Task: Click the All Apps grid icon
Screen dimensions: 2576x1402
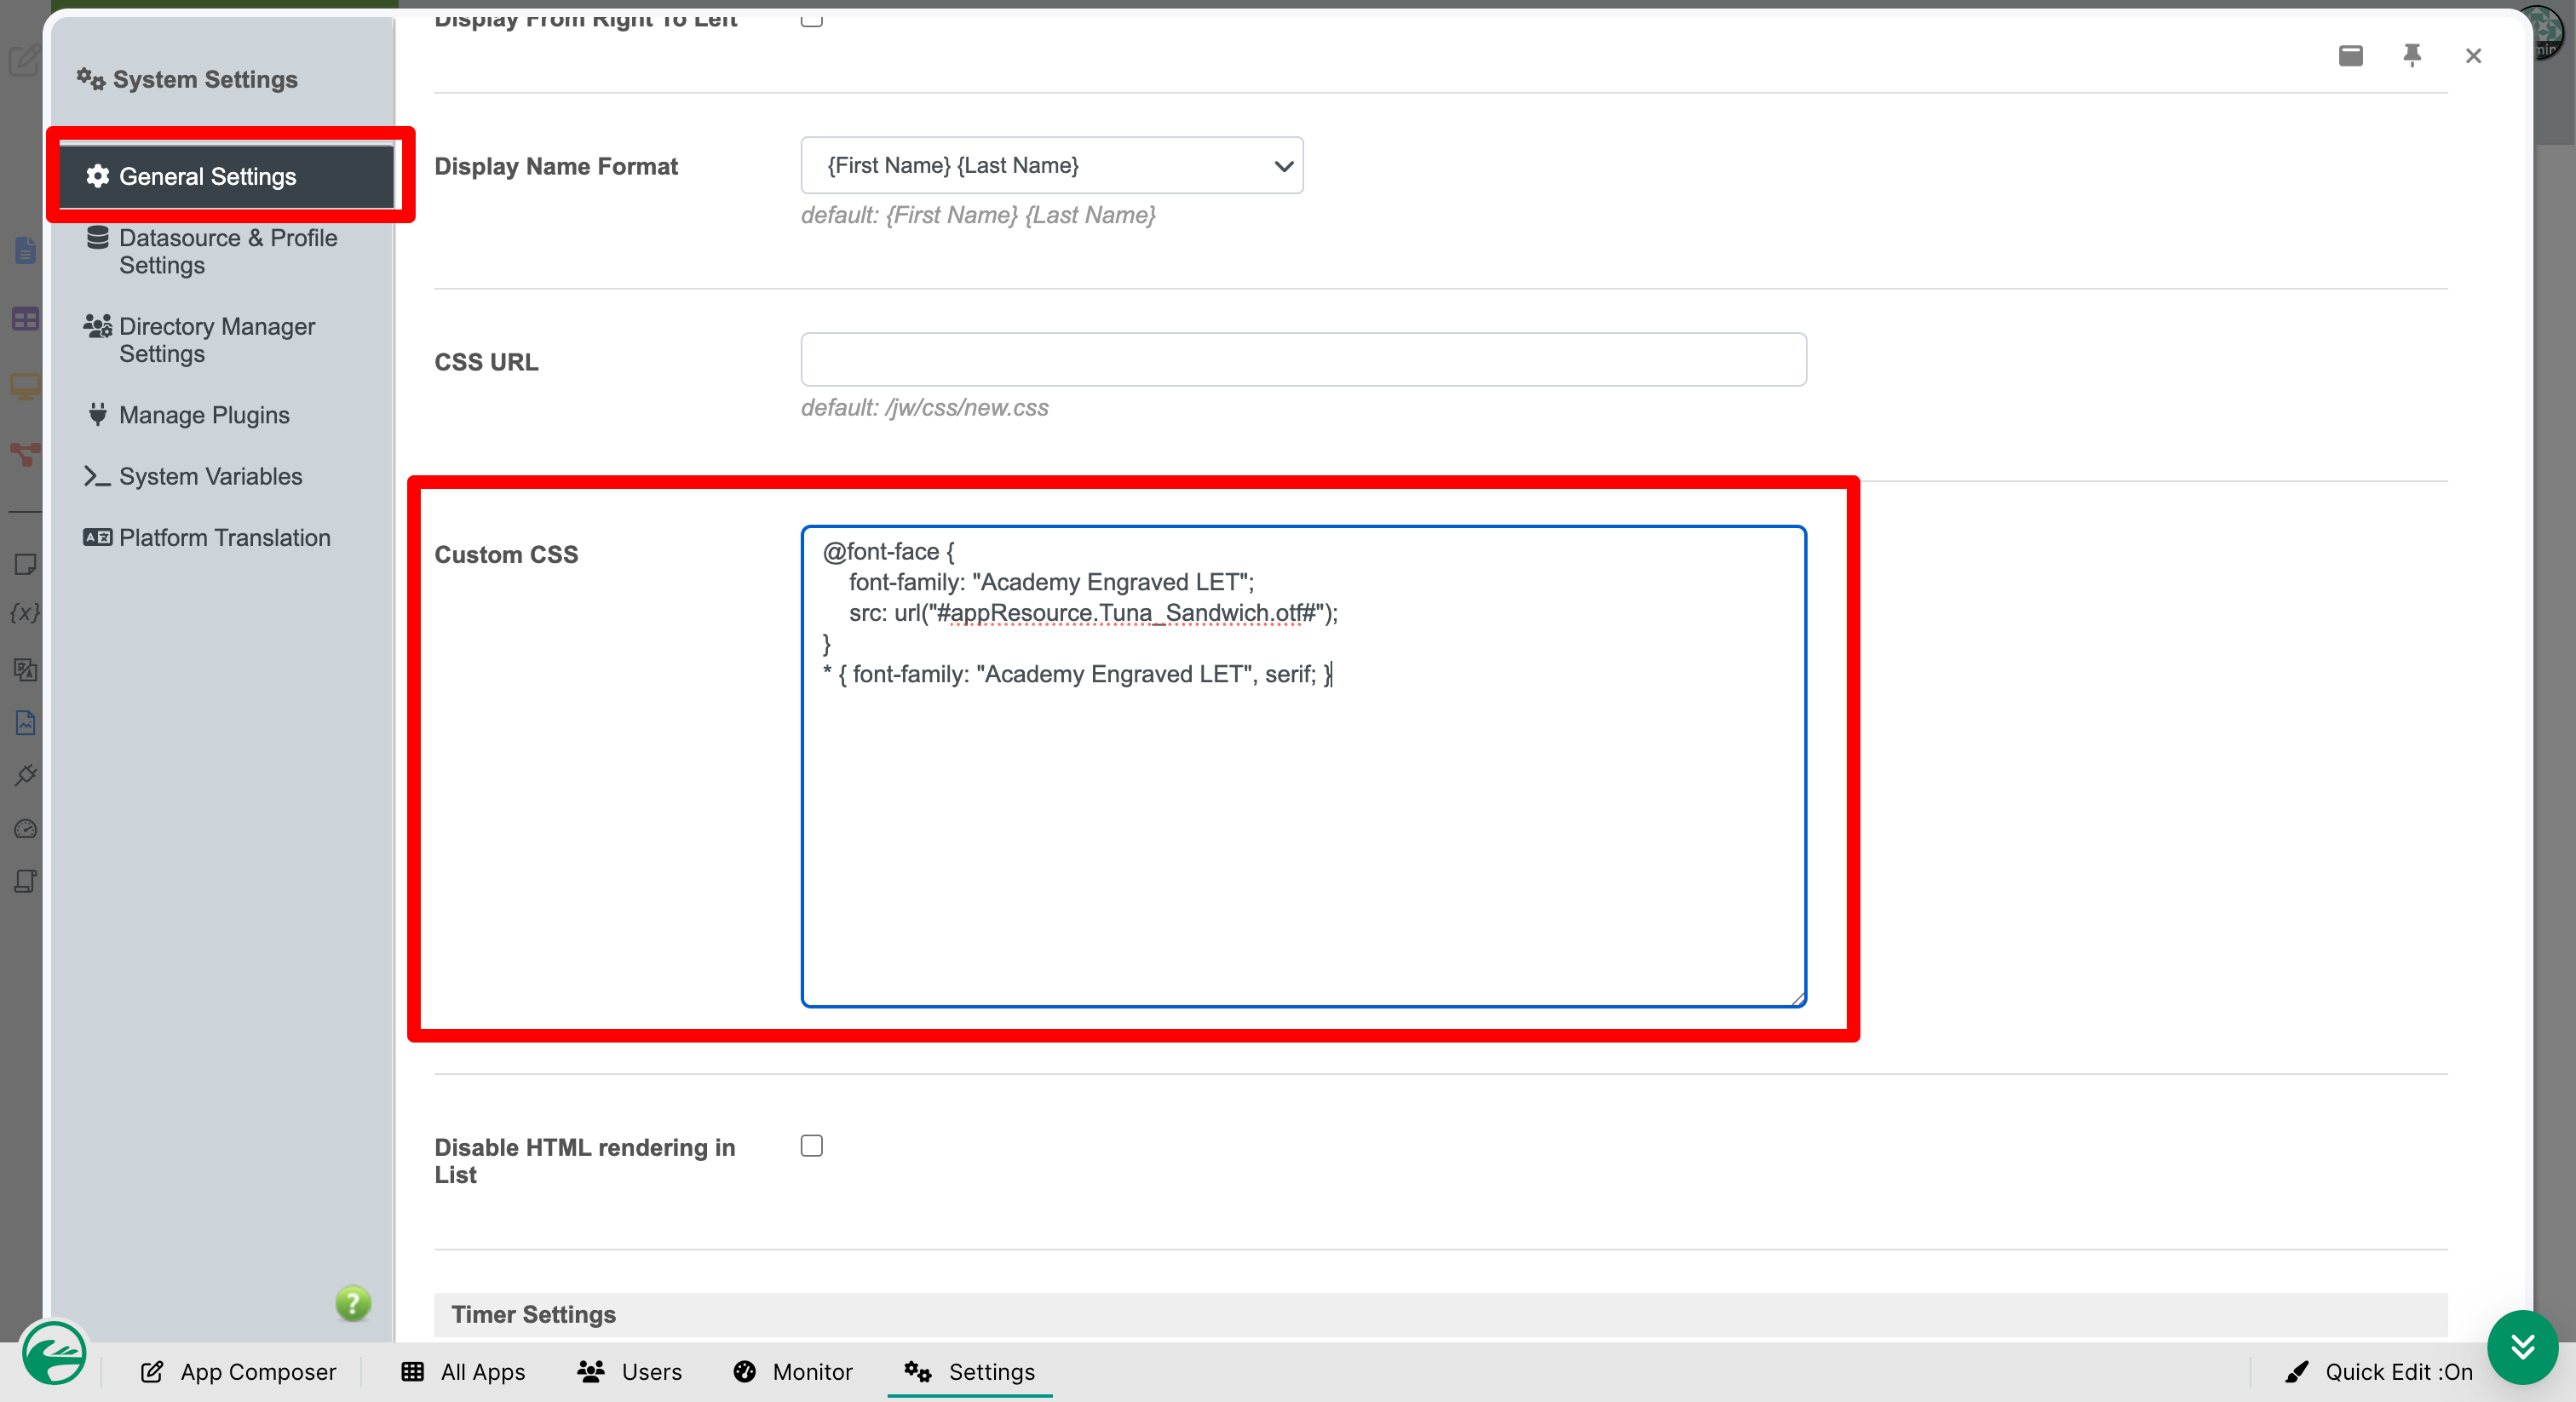Action: click(x=412, y=1372)
